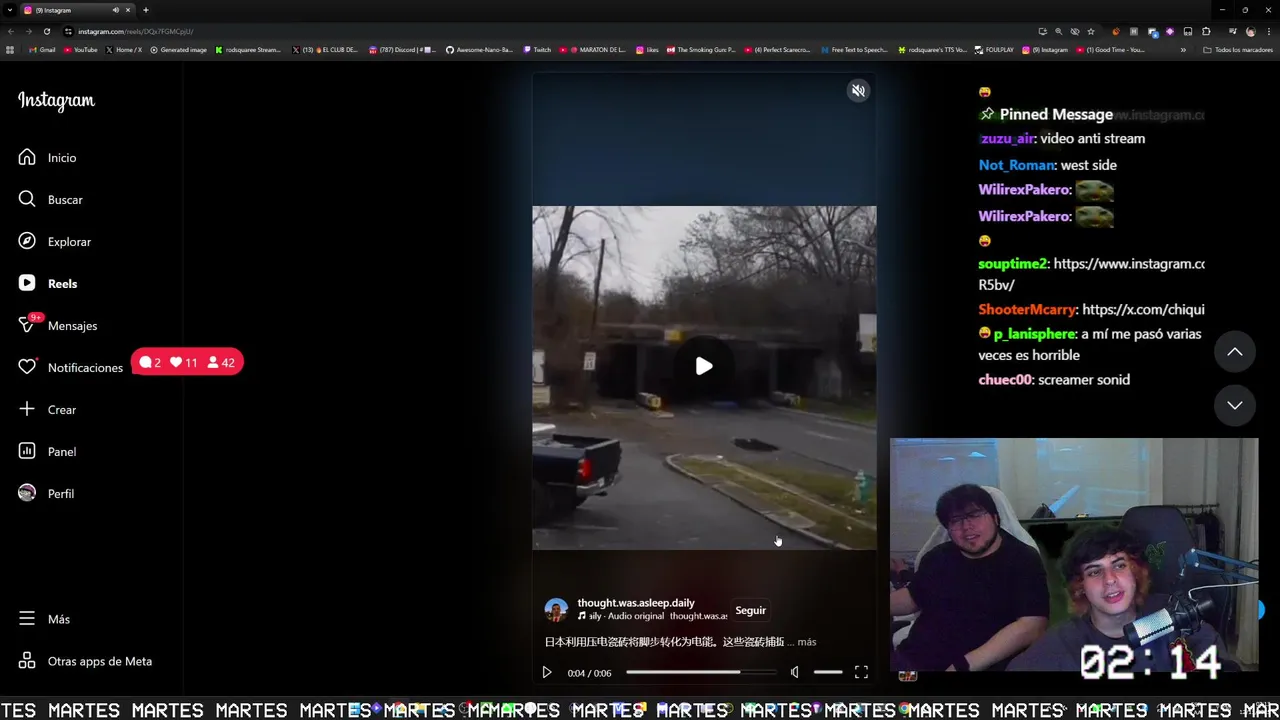Open the Gmail bookmark

[x=42, y=49]
